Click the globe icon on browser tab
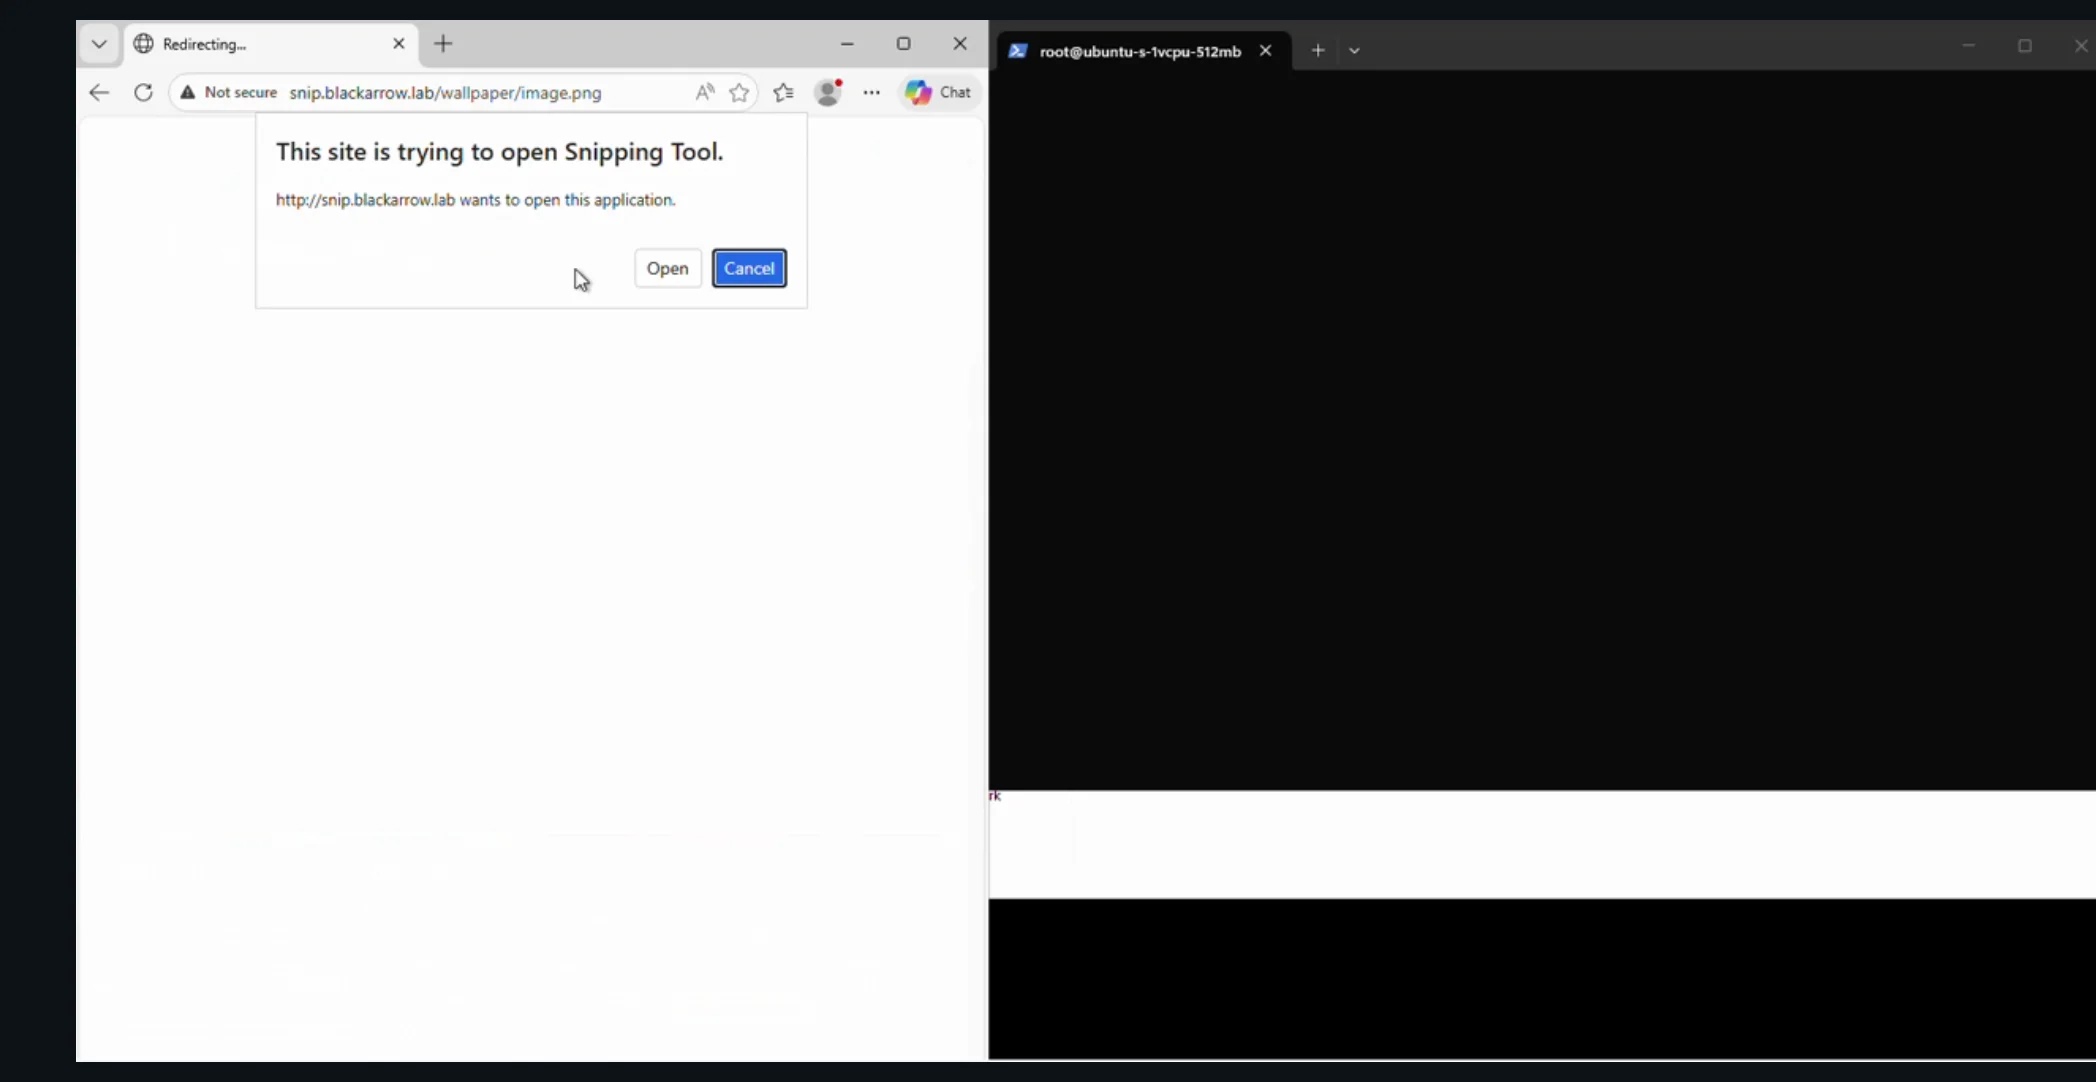Viewport: 2096px width, 1082px height. (x=144, y=44)
